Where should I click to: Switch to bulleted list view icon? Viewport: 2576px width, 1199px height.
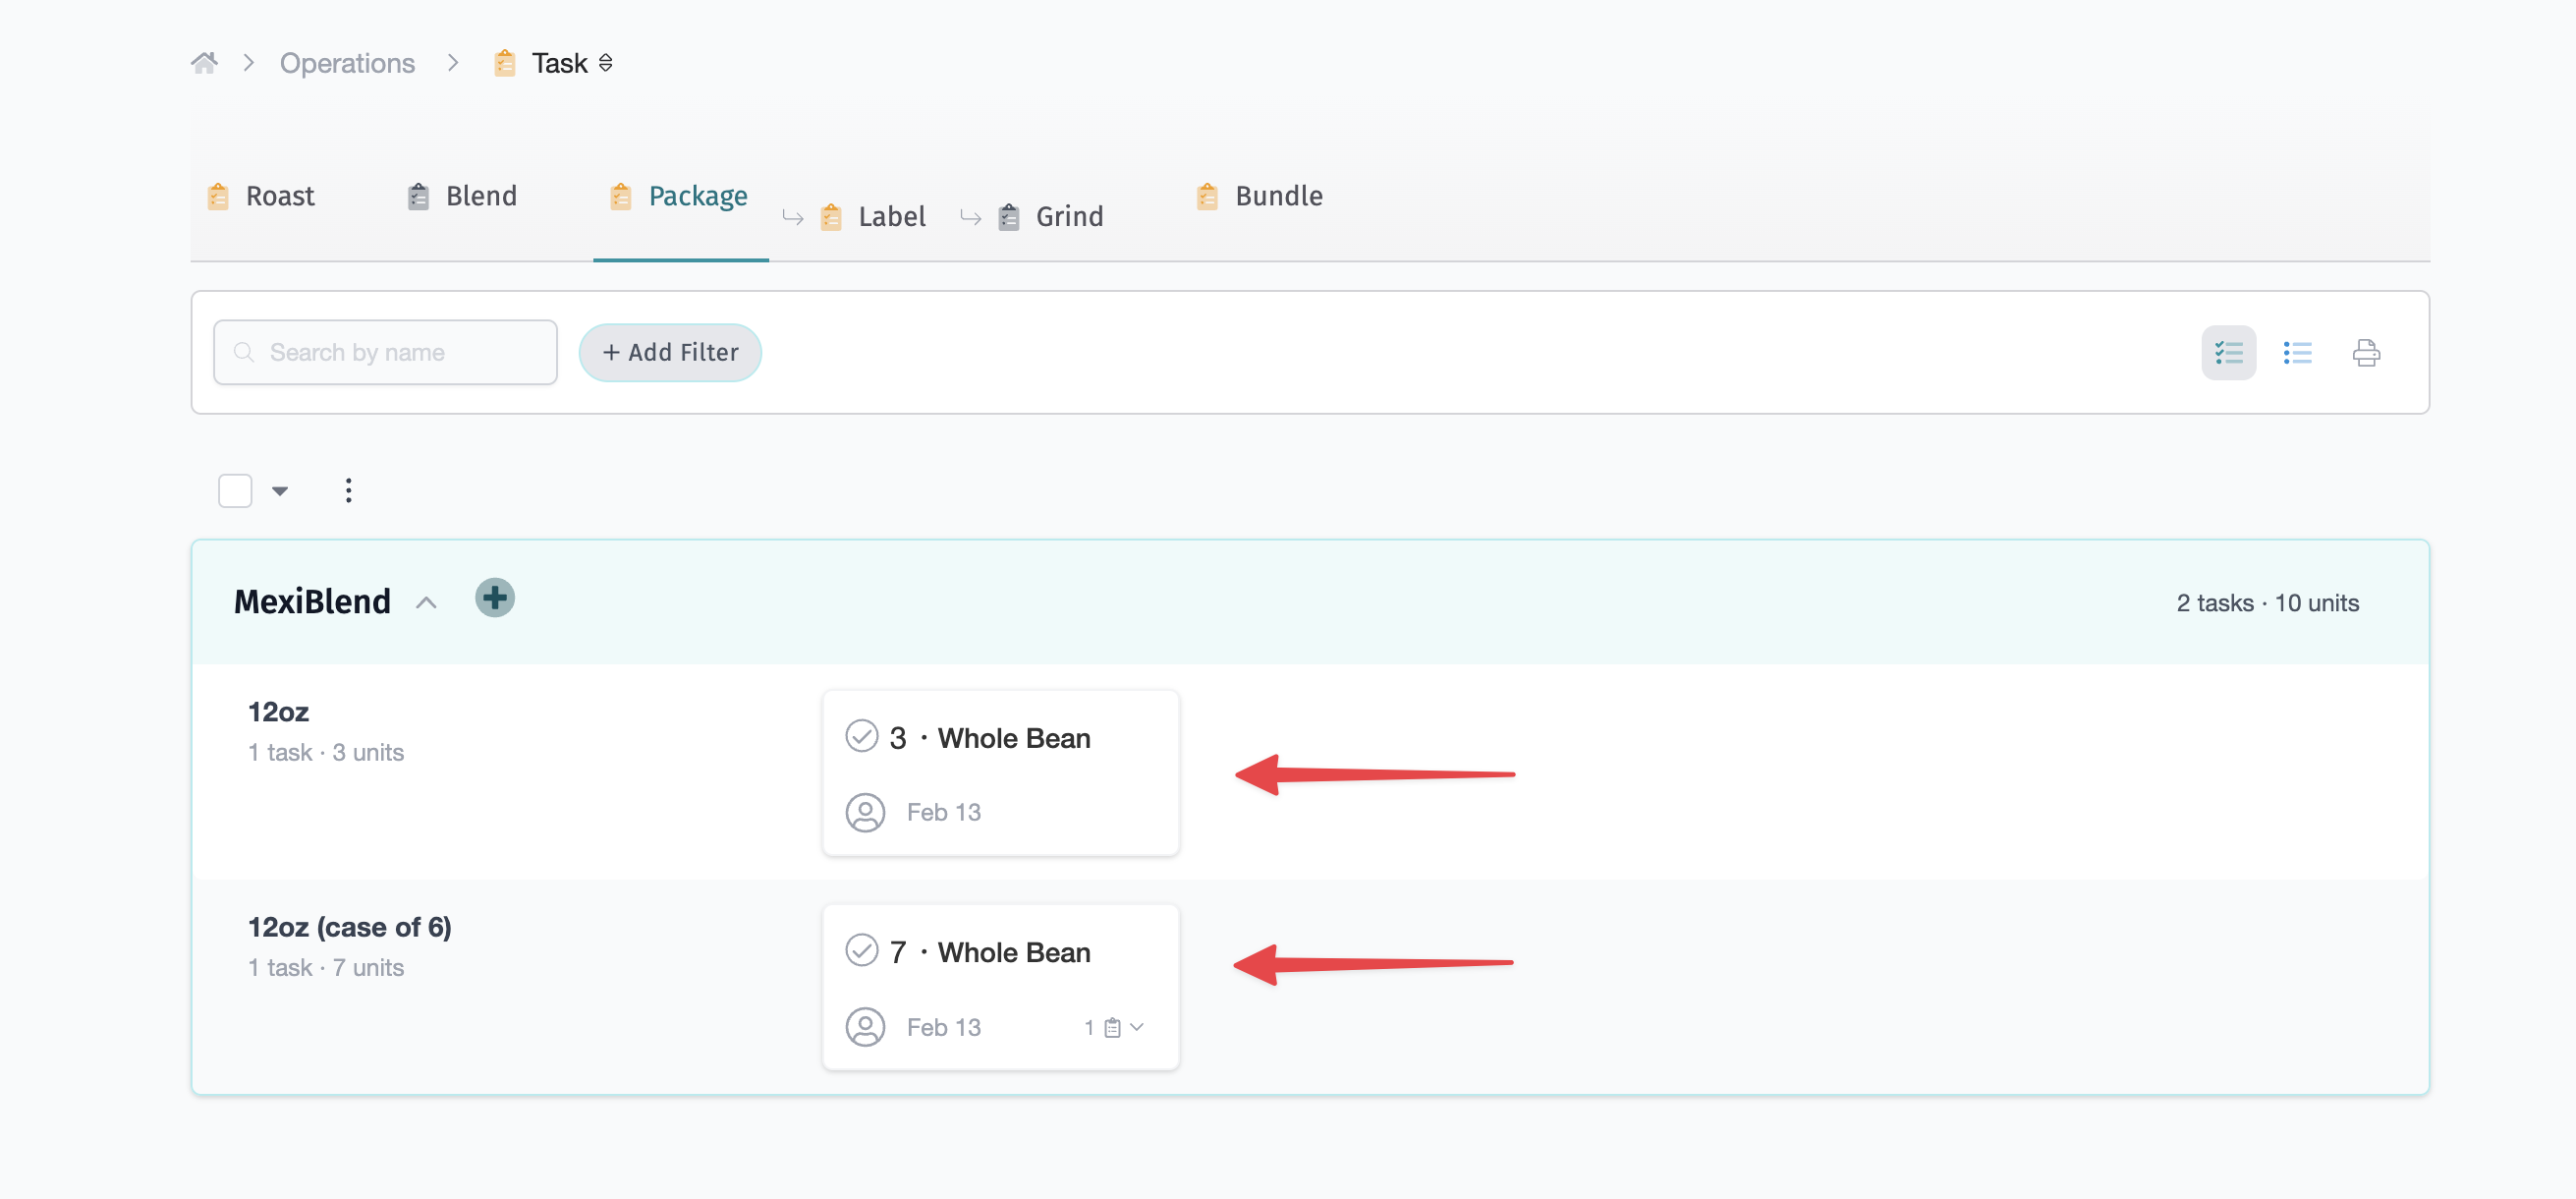[2297, 352]
